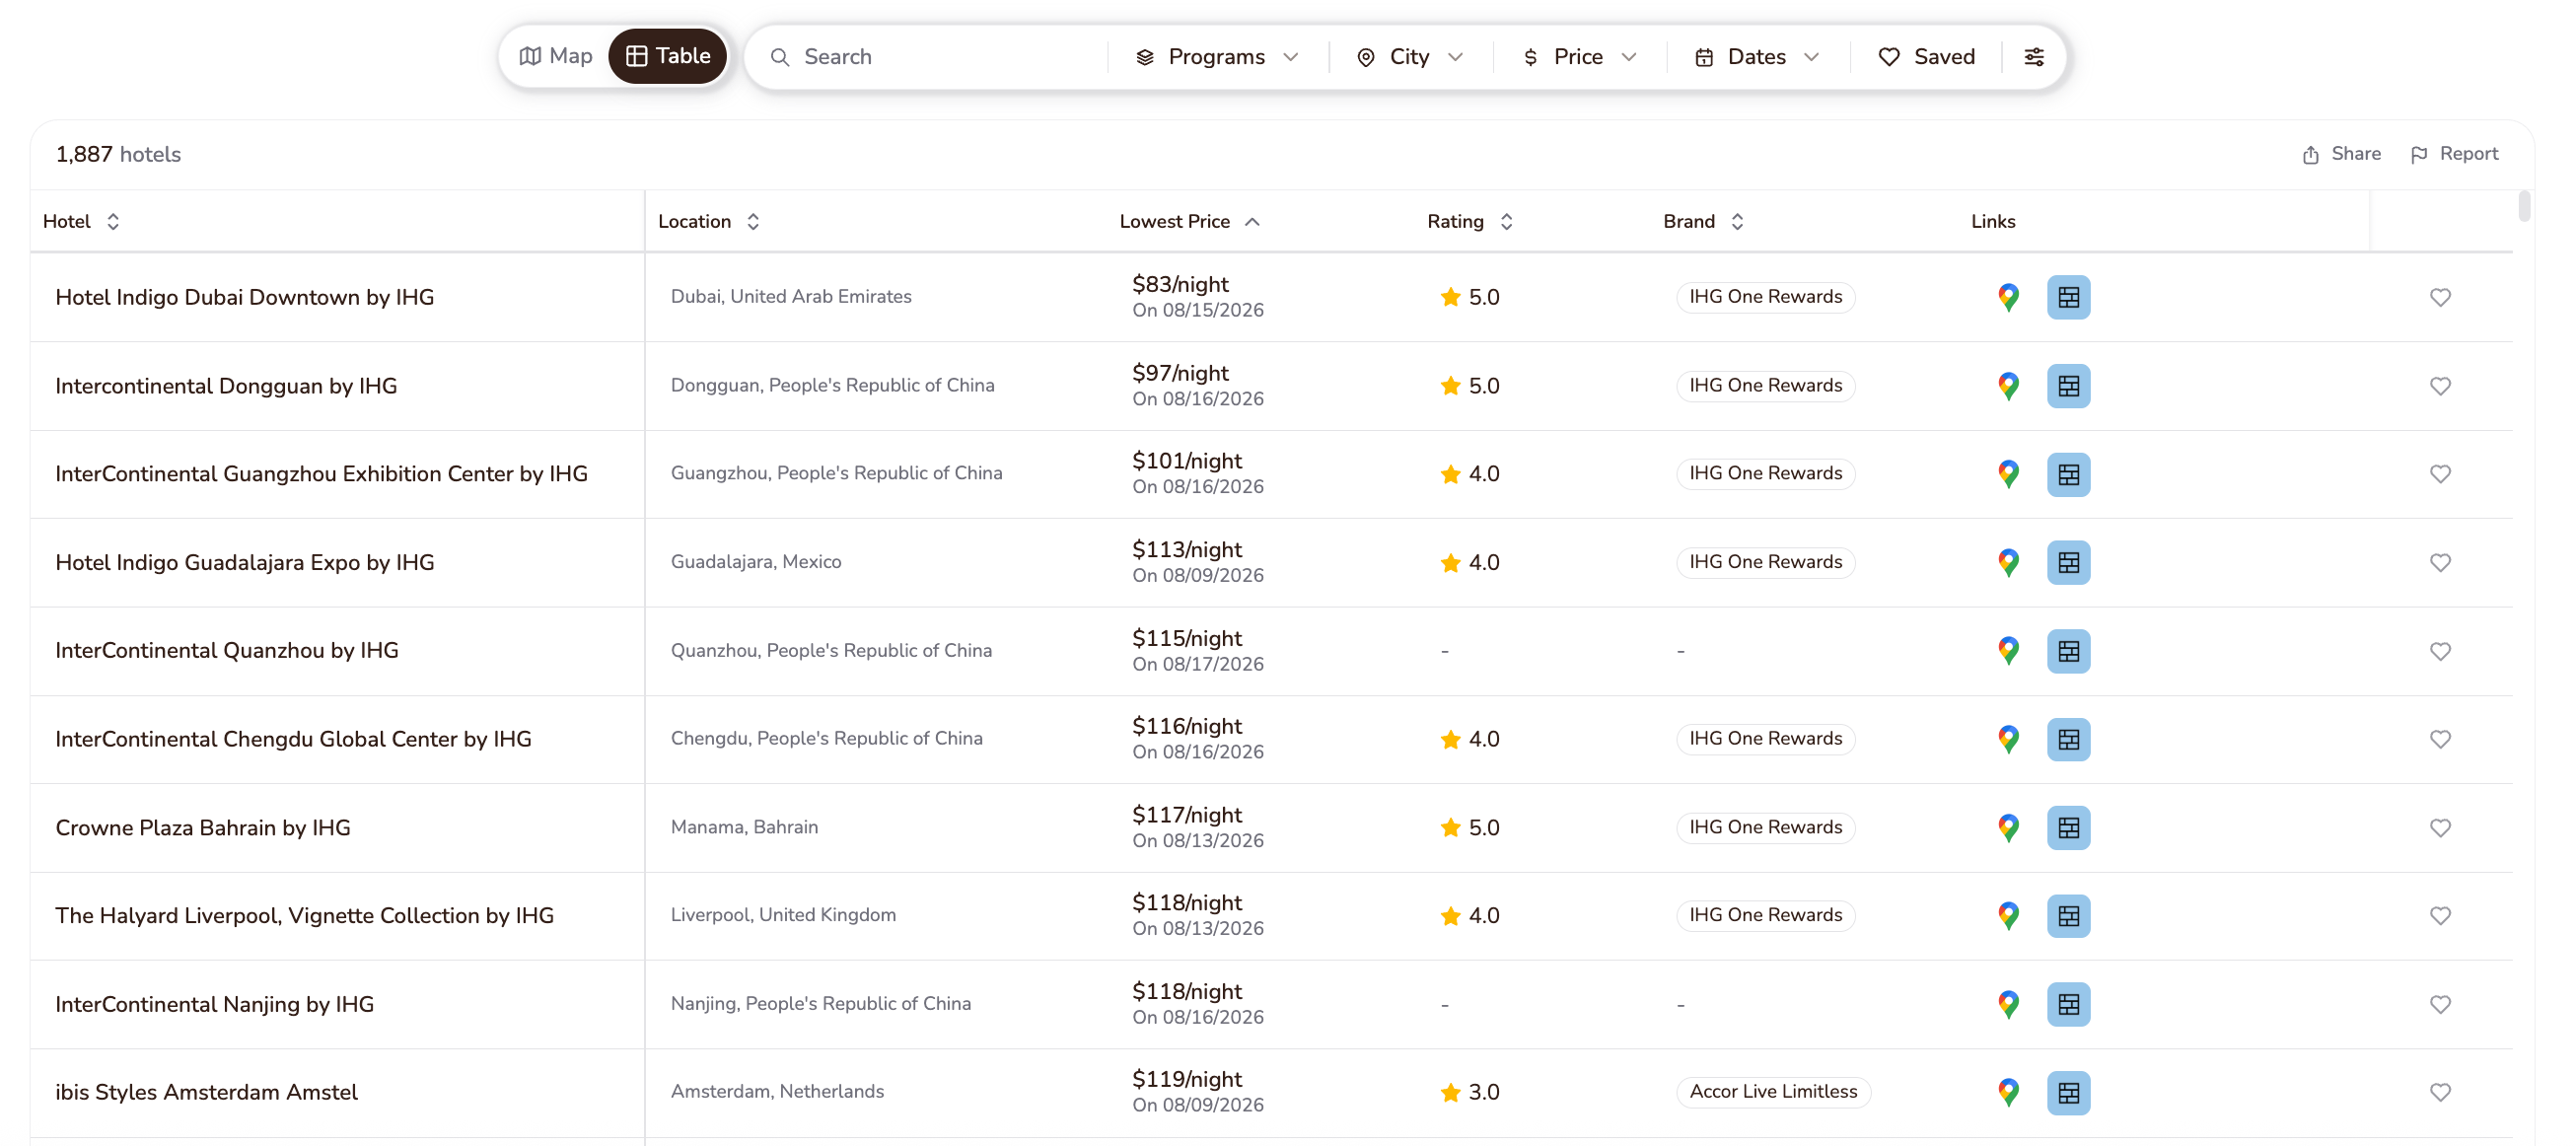The height and width of the screenshot is (1146, 2576).
Task: Sort table by Brand column
Action: point(1703,222)
